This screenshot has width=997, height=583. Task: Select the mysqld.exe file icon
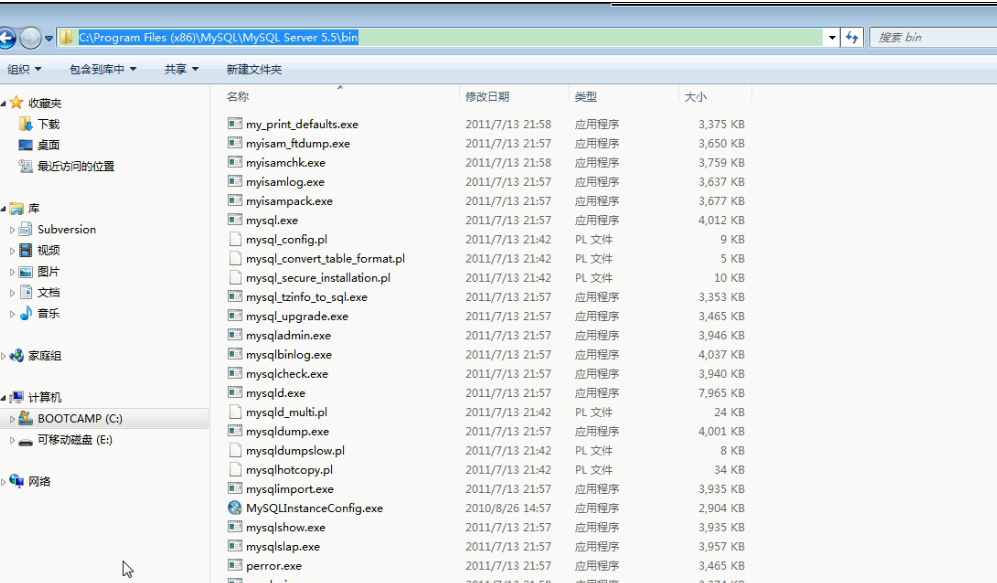235,392
